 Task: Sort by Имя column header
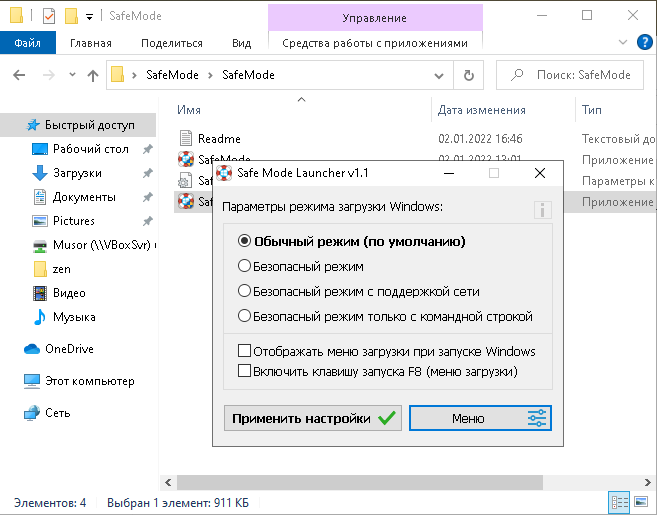click(x=189, y=110)
